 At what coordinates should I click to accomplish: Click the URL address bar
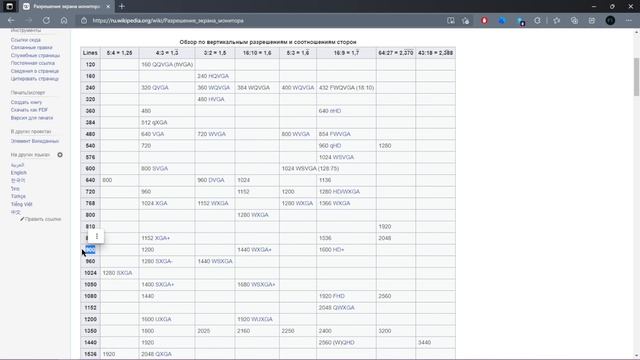(261, 20)
